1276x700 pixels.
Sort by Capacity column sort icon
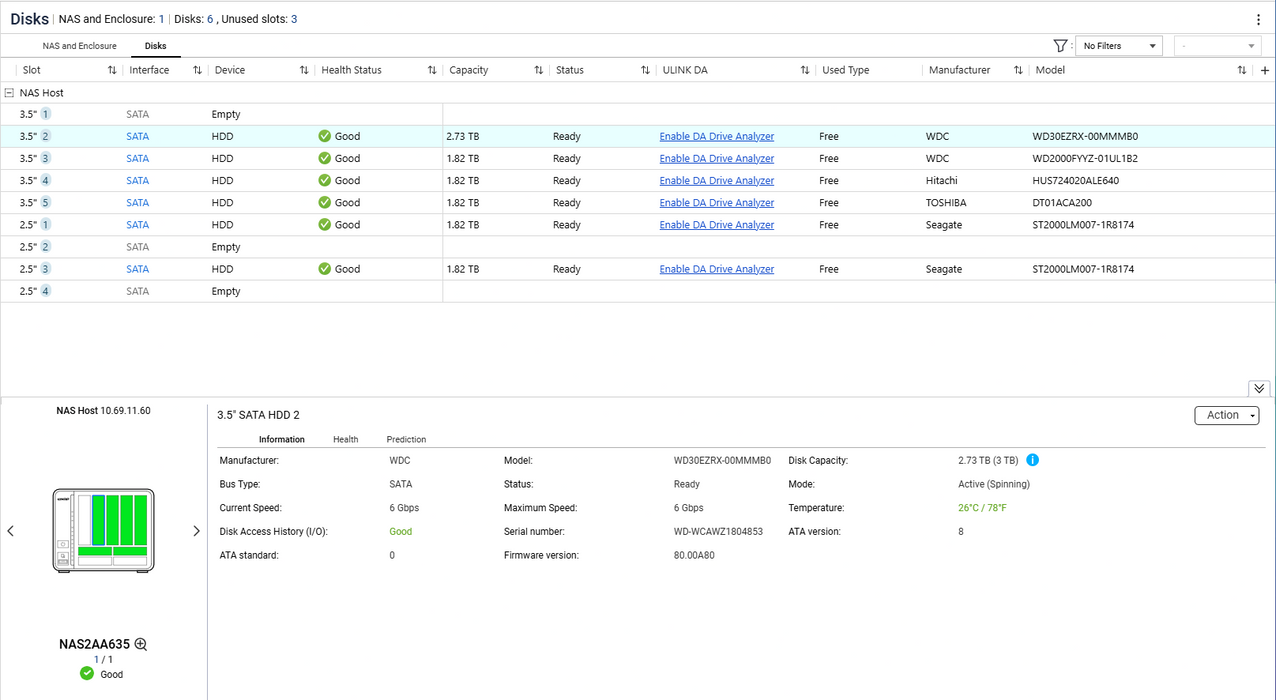[538, 70]
